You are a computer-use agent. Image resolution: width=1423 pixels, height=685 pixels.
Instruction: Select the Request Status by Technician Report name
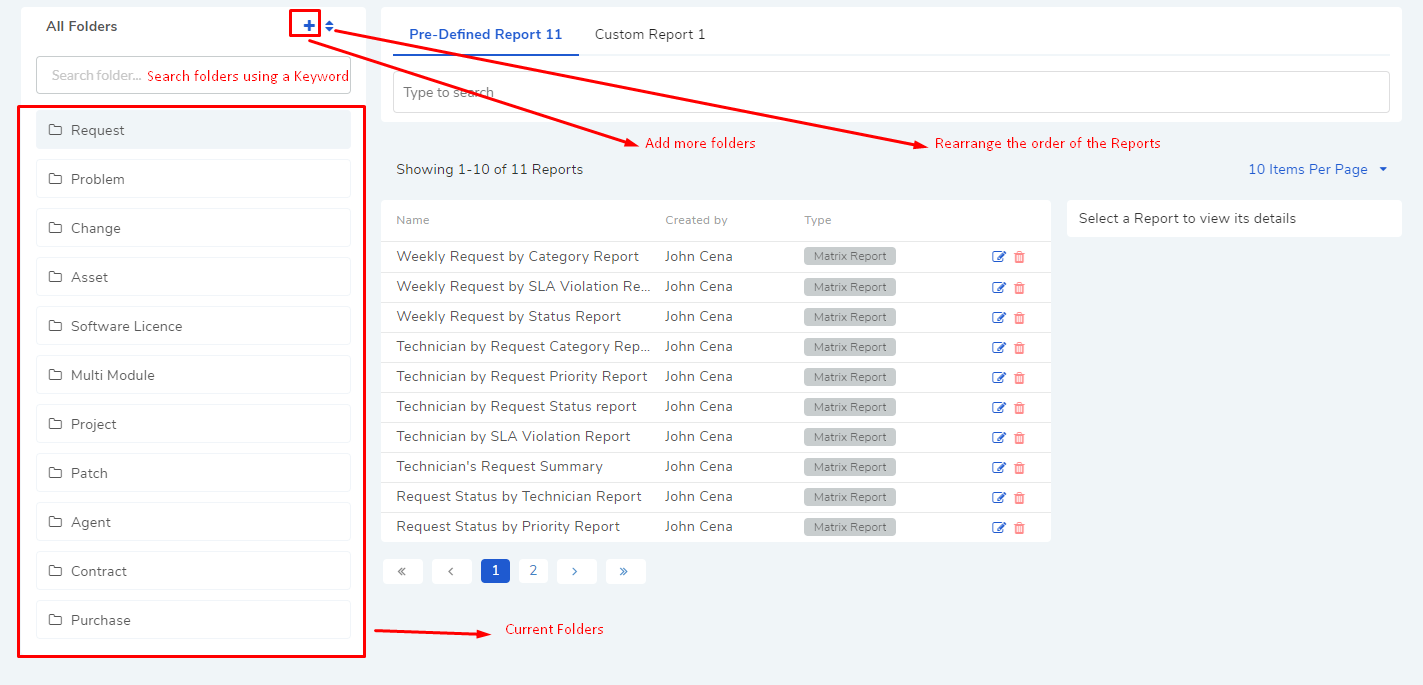click(519, 496)
